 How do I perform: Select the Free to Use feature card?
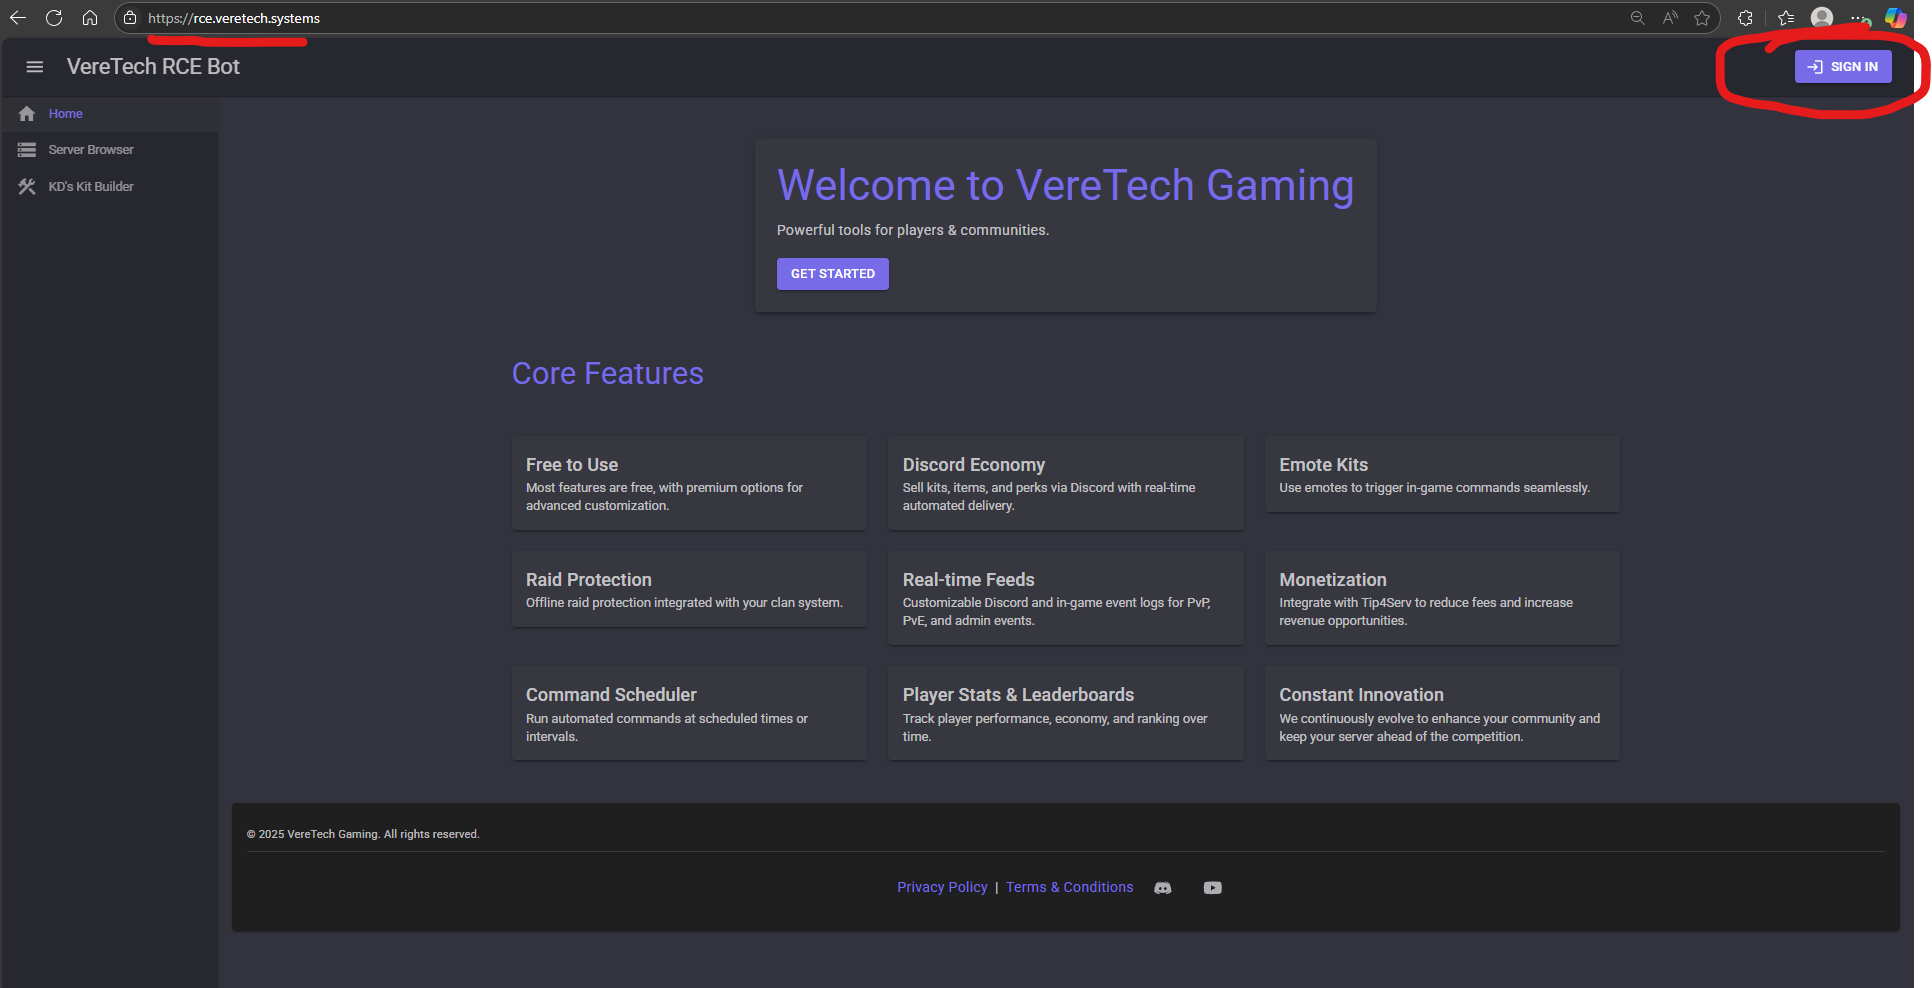tap(689, 483)
